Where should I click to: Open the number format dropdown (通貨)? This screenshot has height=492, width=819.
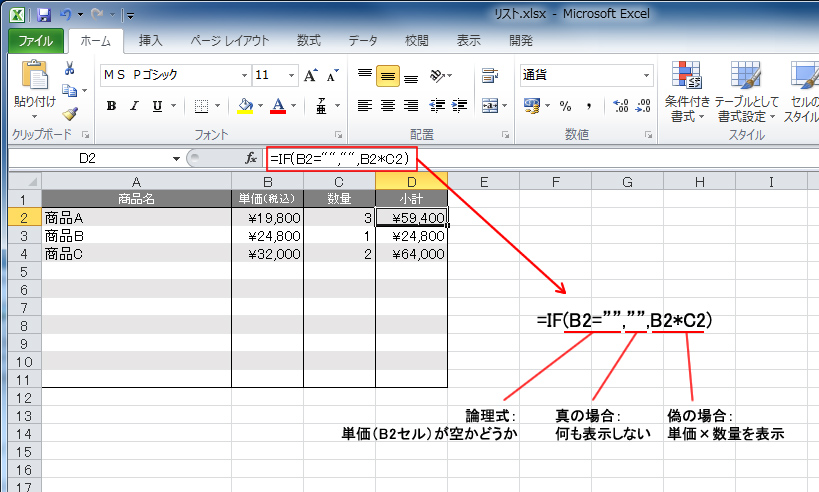[x=647, y=76]
